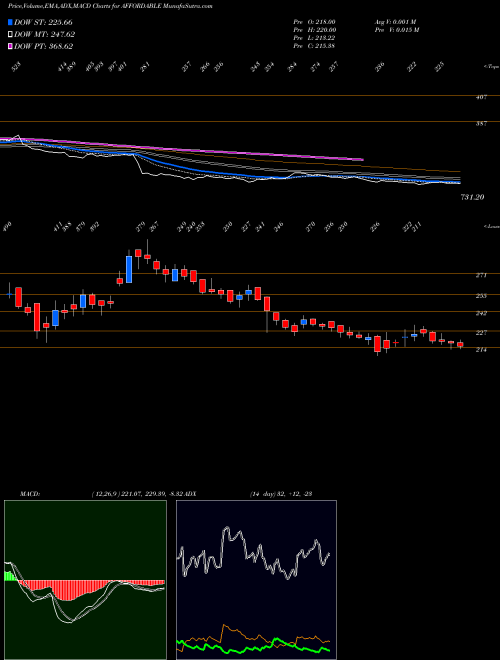Select the 'DOW ST: 225.66' label
Screen dimensions: 500x660
pyautogui.click(x=43, y=22)
